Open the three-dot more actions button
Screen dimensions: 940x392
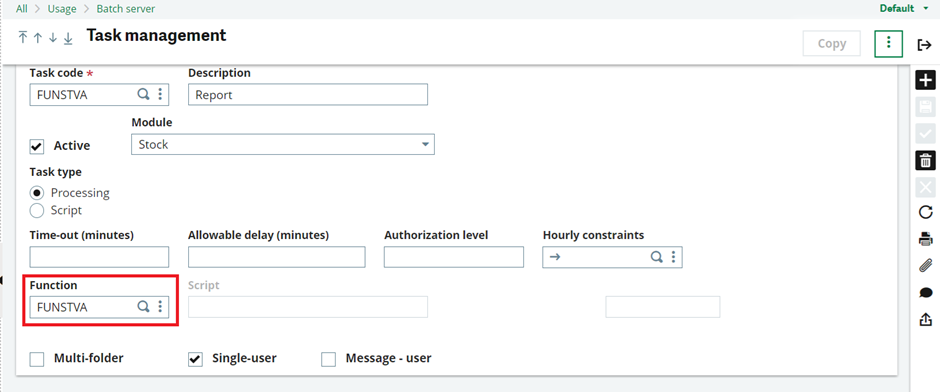pos(888,43)
